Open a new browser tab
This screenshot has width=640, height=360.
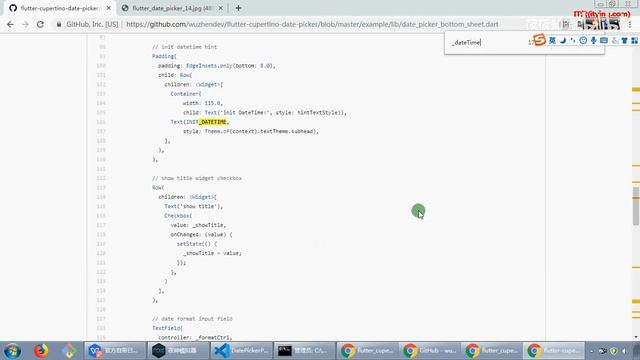(x=238, y=8)
